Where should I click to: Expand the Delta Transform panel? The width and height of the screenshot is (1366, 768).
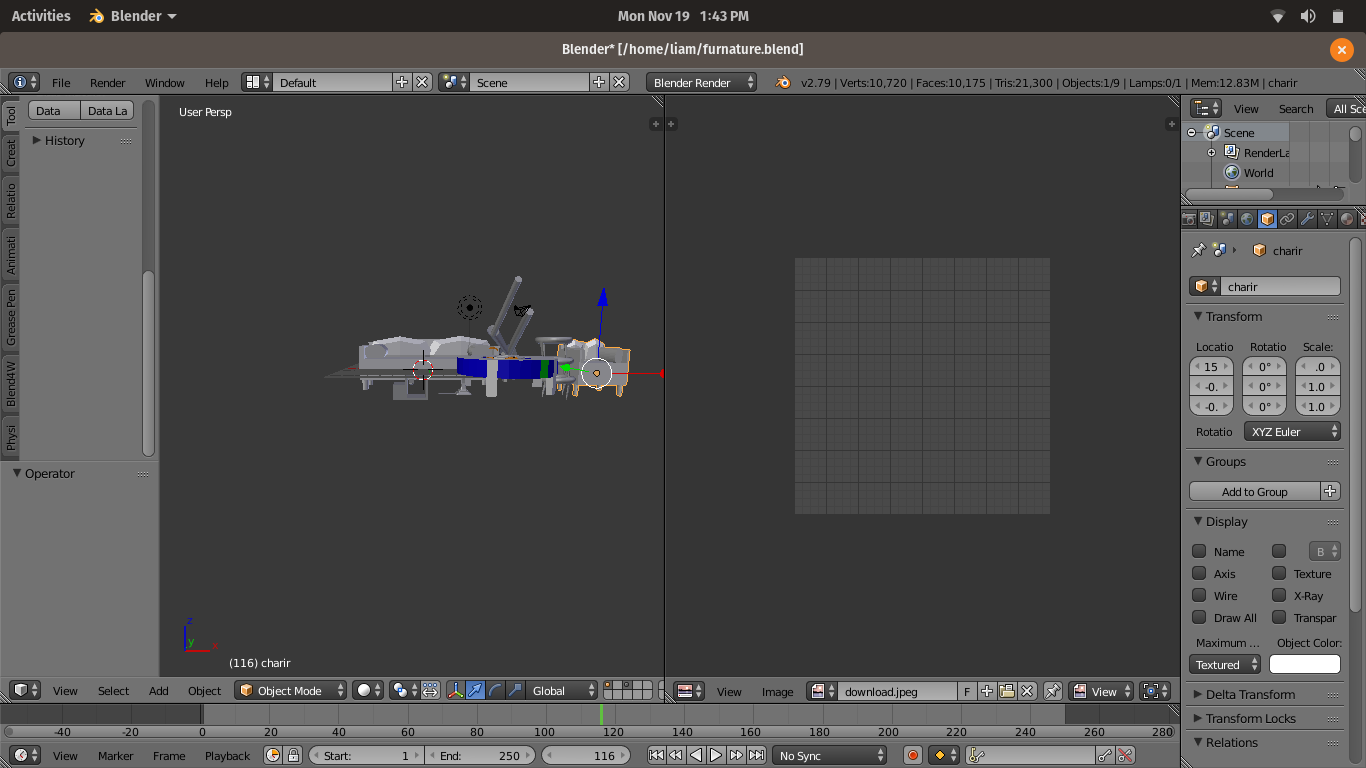[x=1250, y=694]
